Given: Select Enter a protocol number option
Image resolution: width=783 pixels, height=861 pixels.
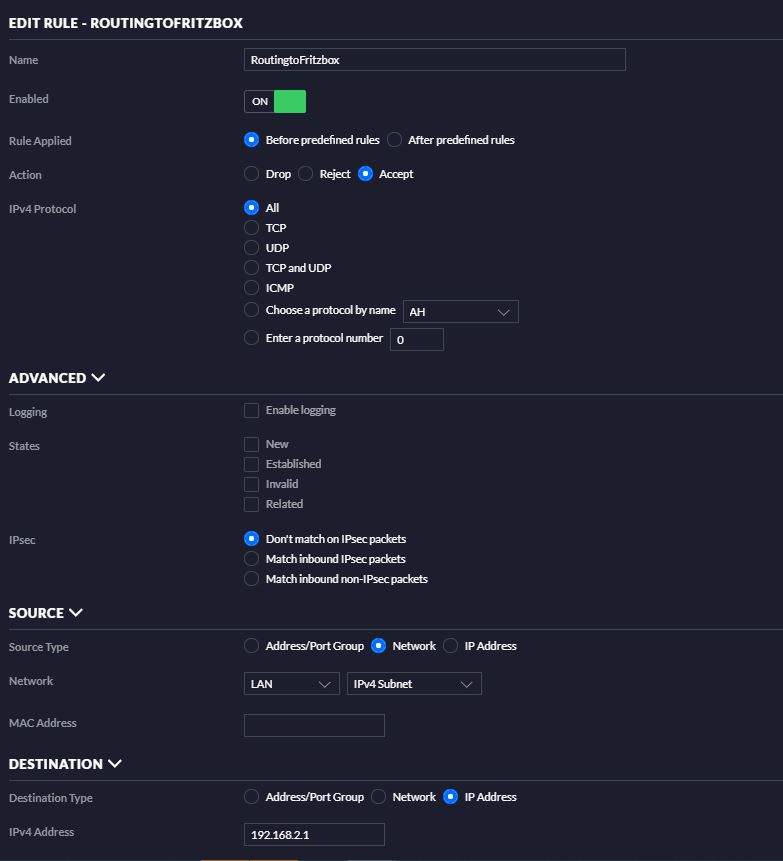Looking at the screenshot, I should tap(251, 338).
